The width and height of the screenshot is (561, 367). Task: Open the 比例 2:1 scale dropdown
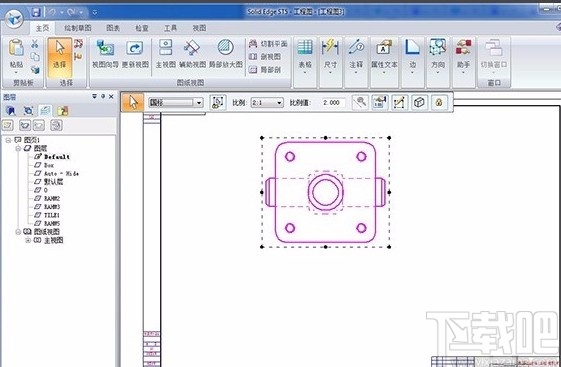[267, 103]
